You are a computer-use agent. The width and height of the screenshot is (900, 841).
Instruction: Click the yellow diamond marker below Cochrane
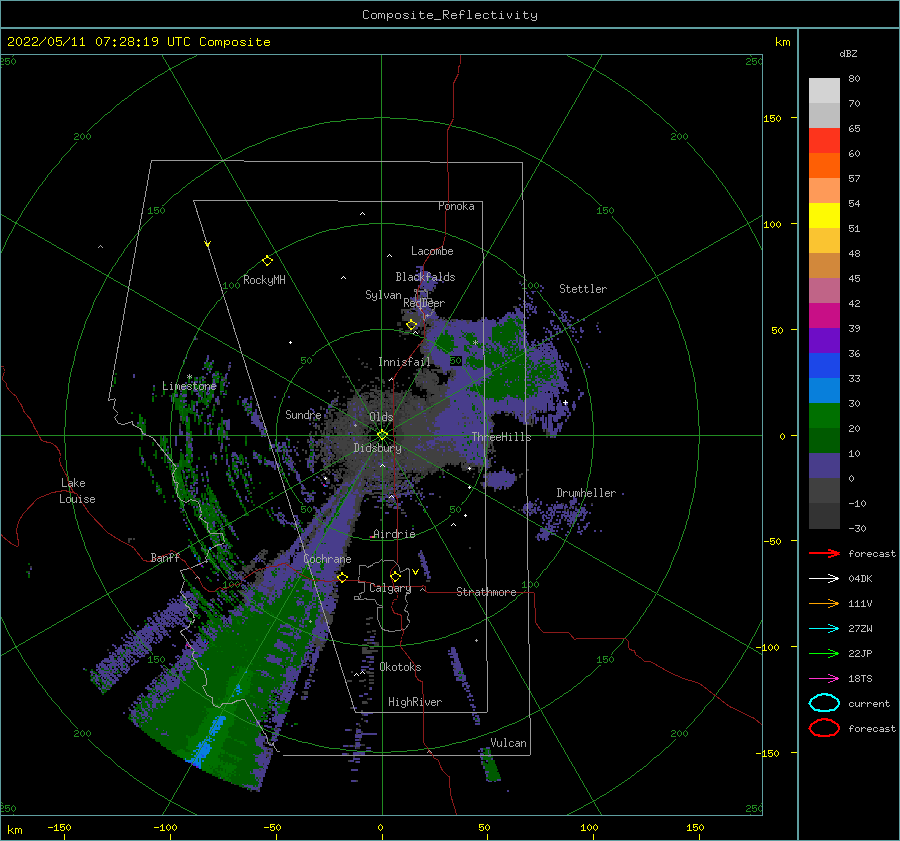coord(342,577)
